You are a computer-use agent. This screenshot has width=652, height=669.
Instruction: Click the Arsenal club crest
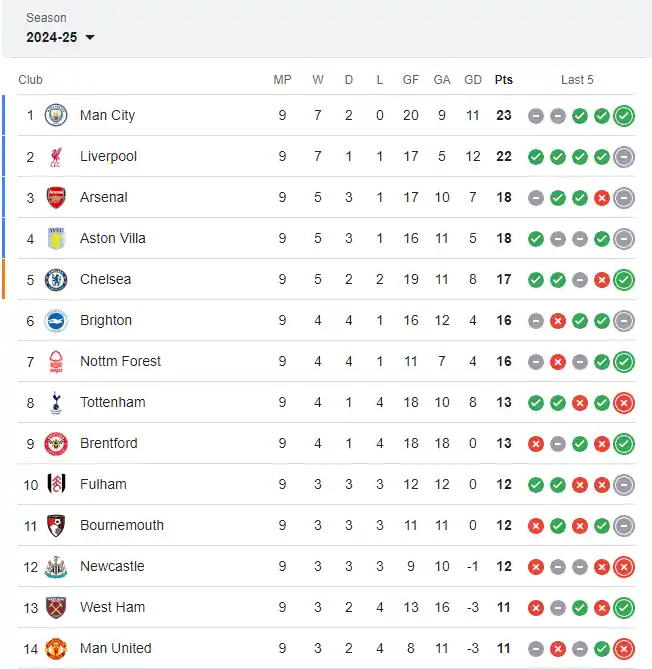[x=56, y=198]
